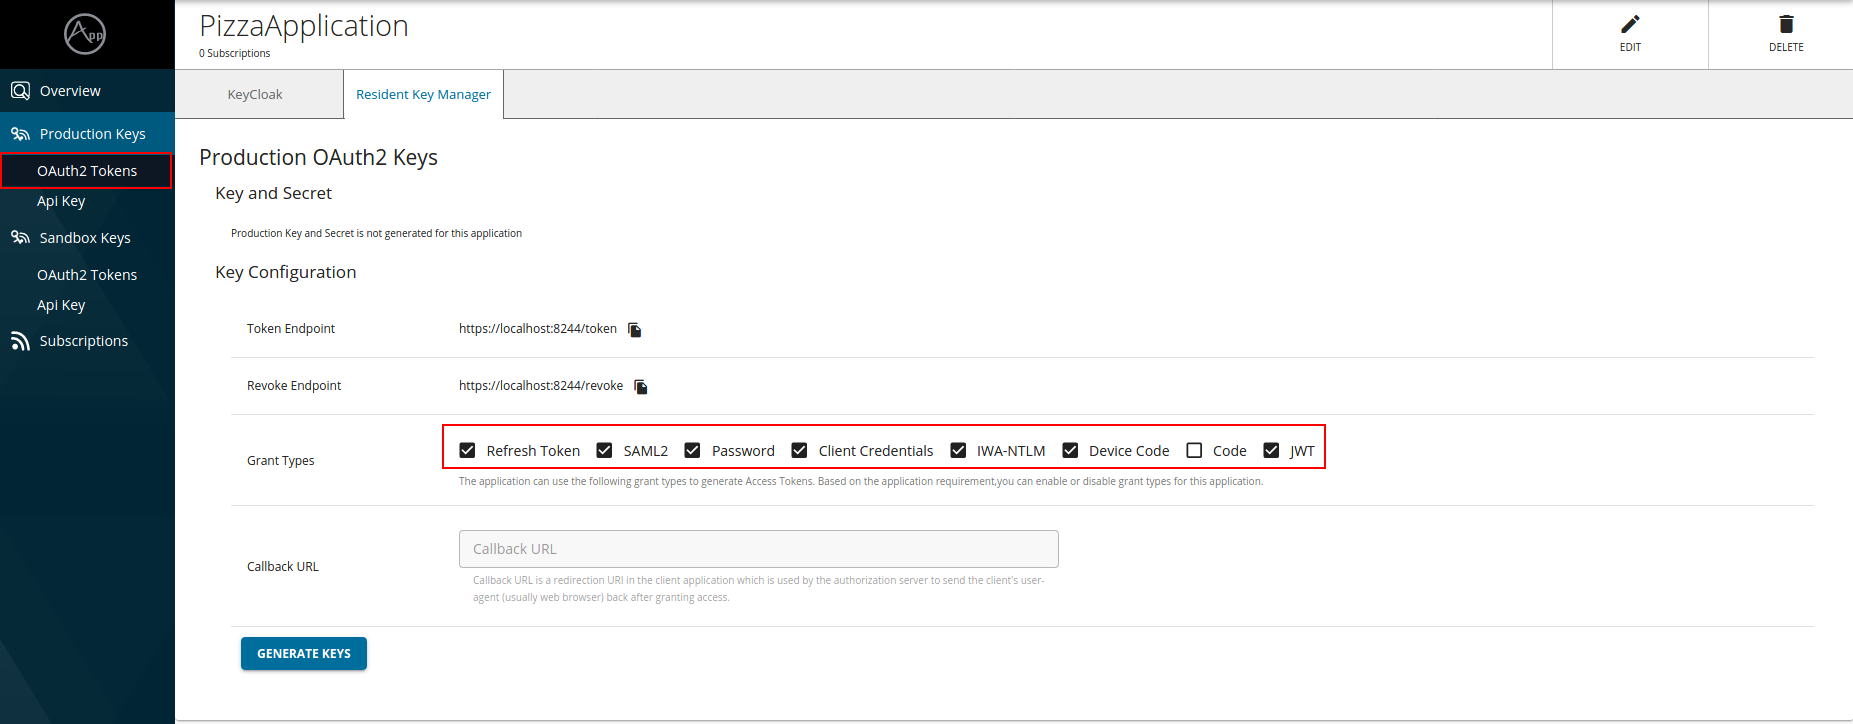This screenshot has width=1853, height=724.
Task: Open OAuth2 Tokens under Sandbox Keys
Action: pyautogui.click(x=87, y=275)
